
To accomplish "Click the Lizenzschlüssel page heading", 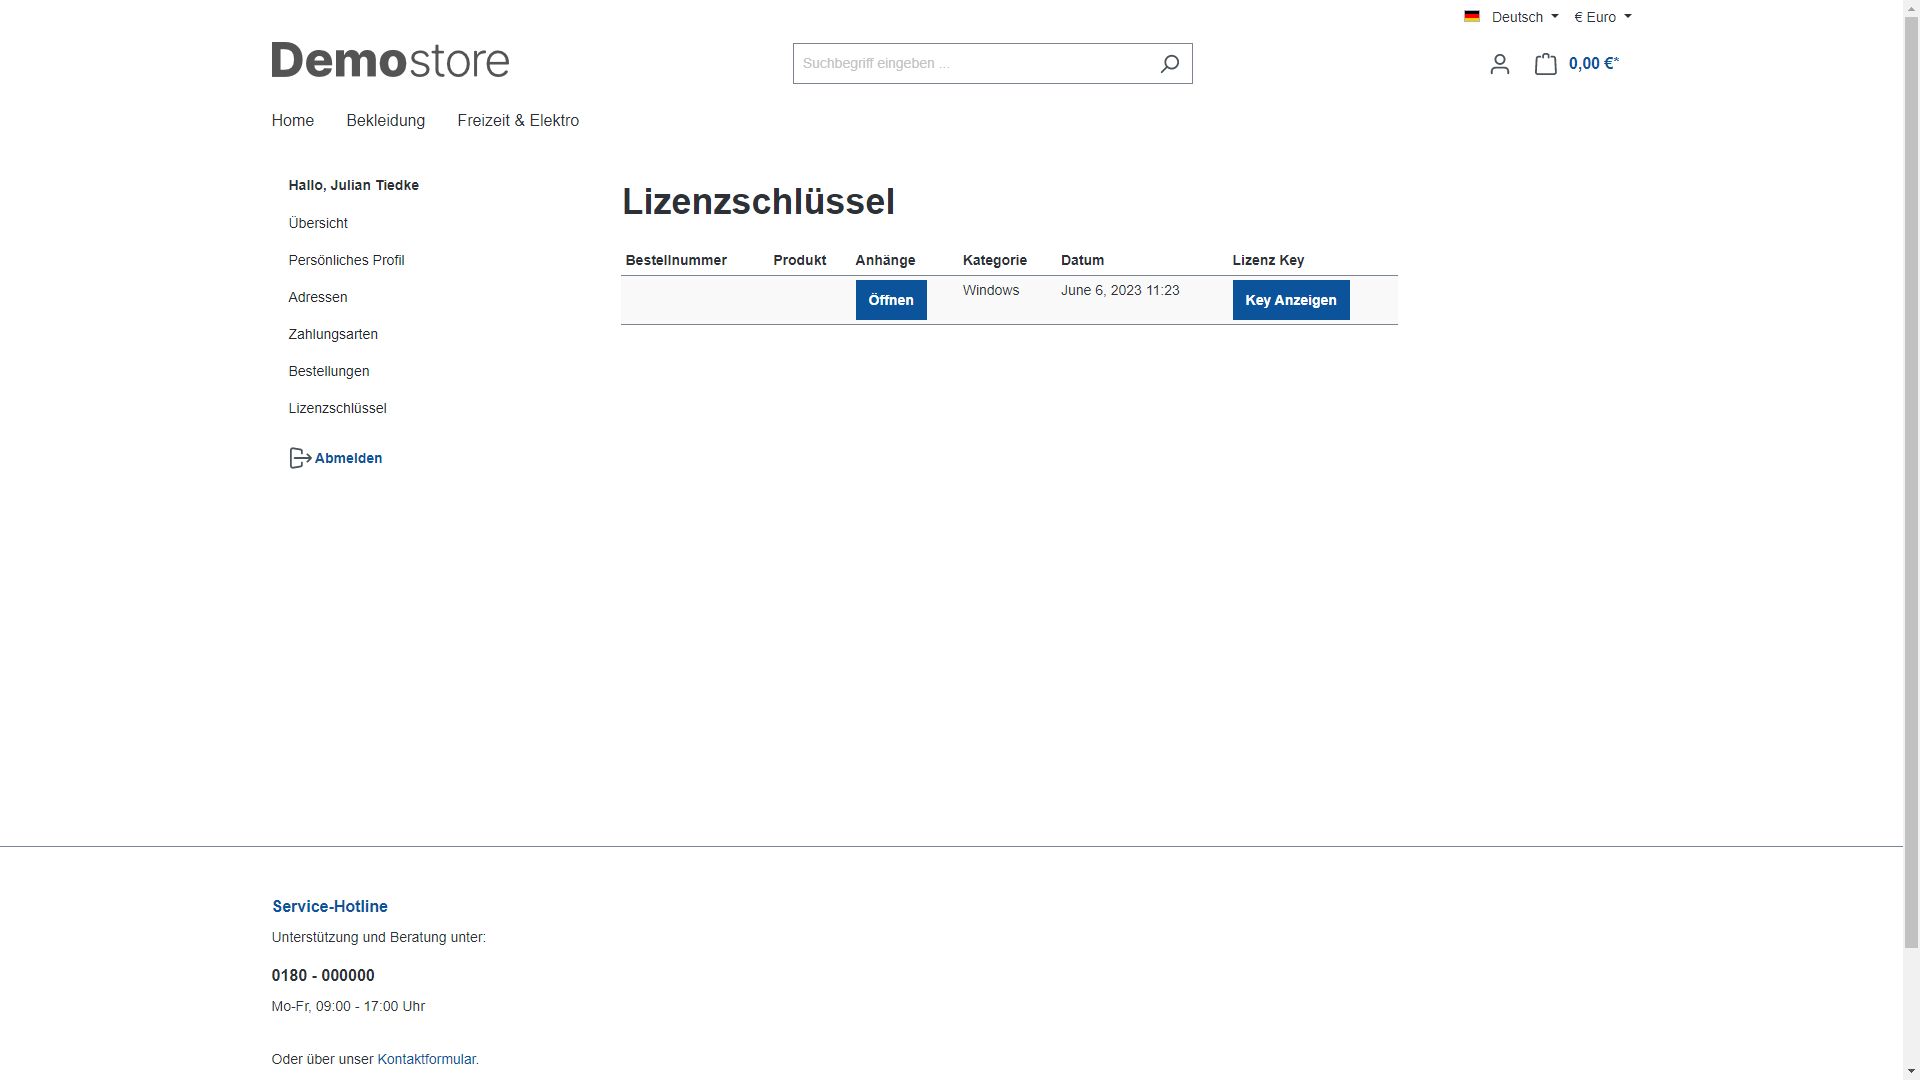I will [x=758, y=202].
